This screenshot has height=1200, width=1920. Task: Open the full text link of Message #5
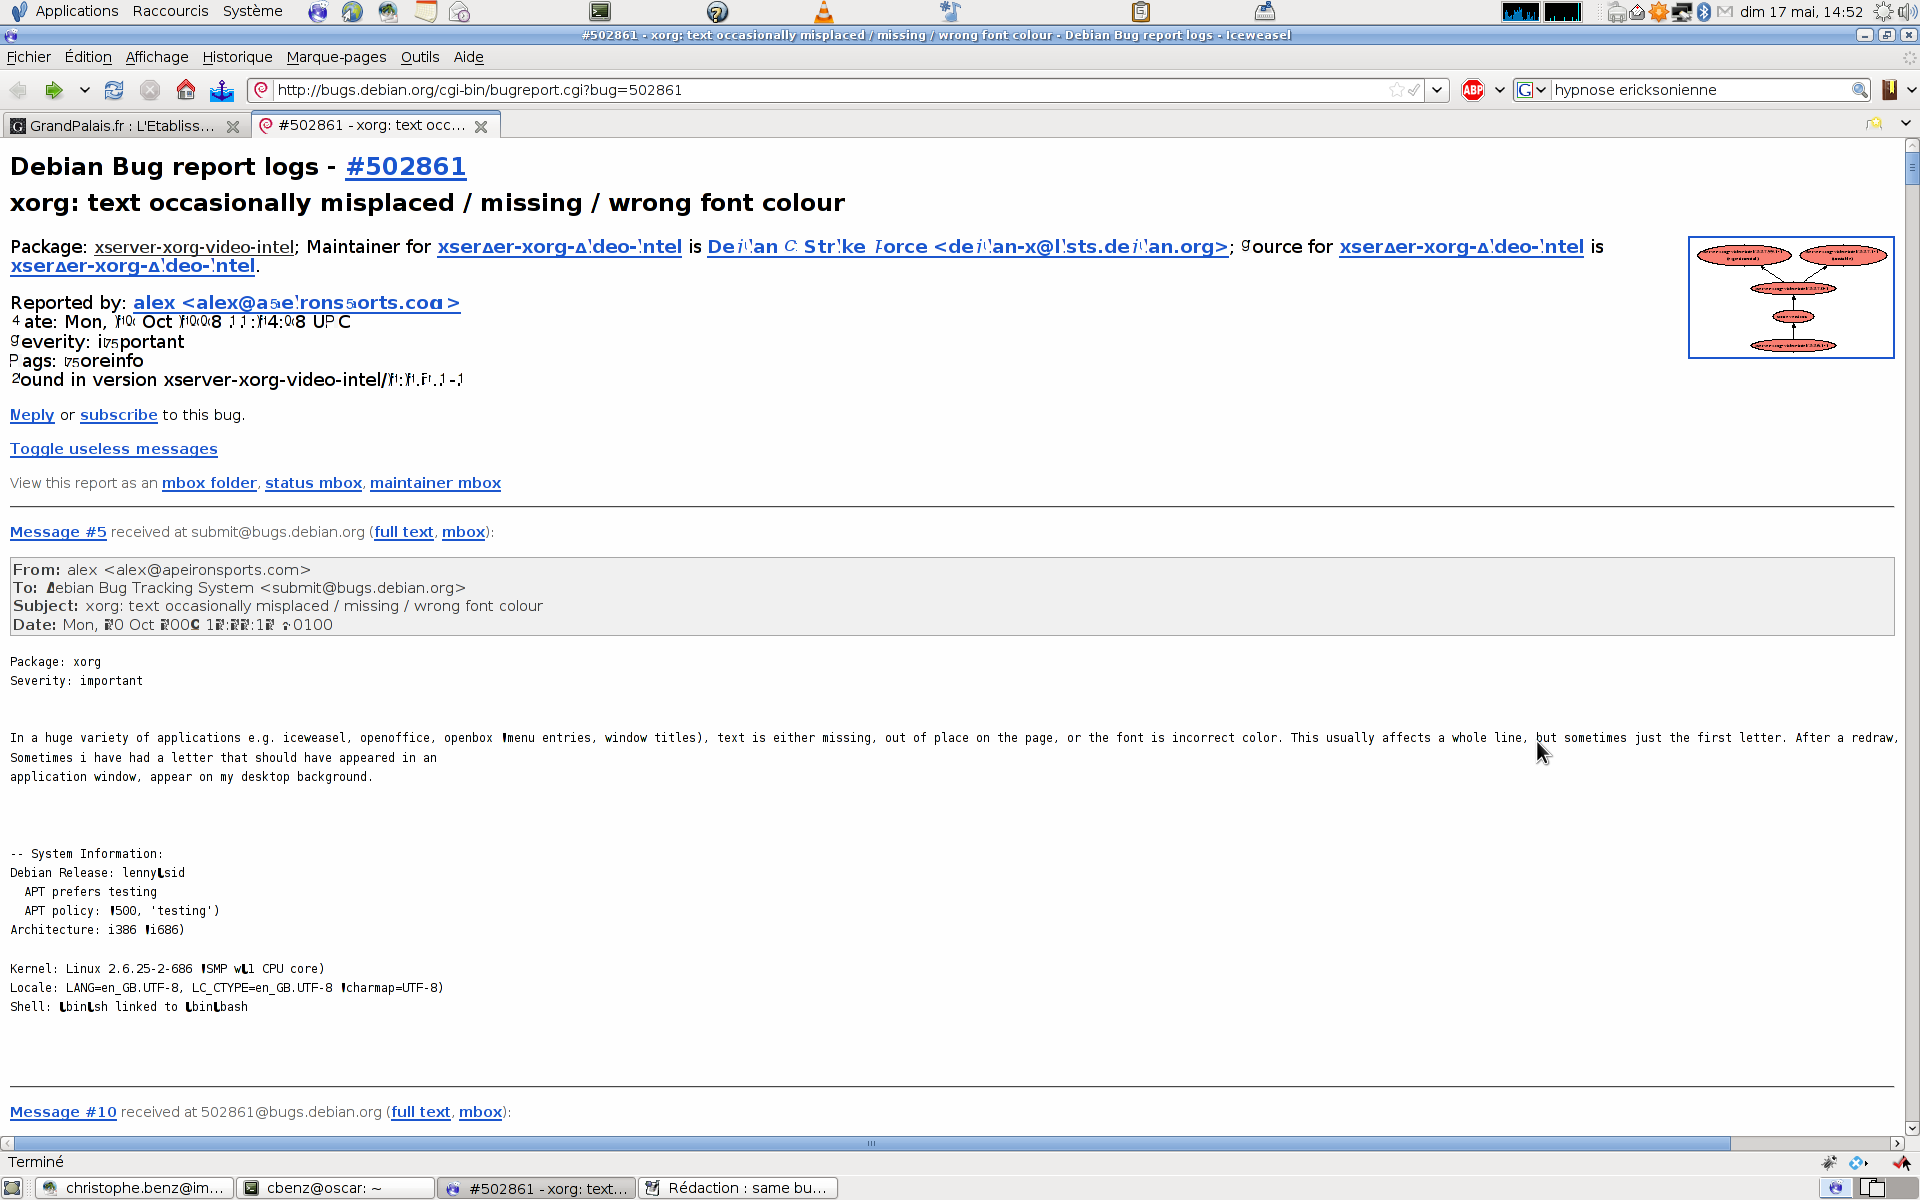click(x=403, y=532)
